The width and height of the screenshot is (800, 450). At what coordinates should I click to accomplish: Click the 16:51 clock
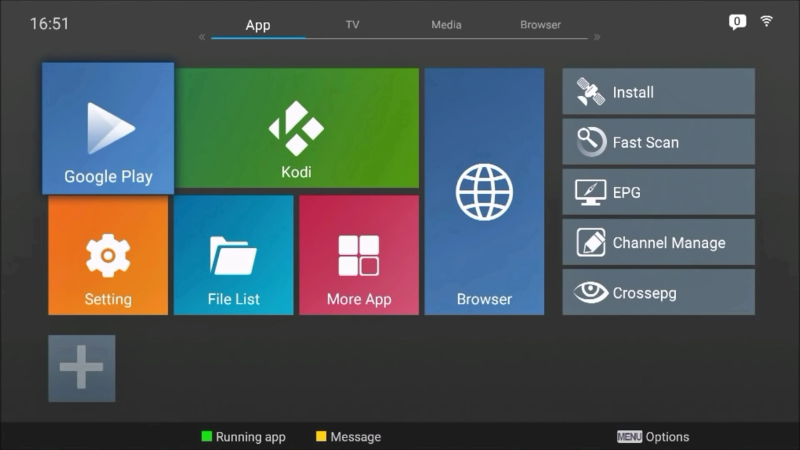click(49, 23)
